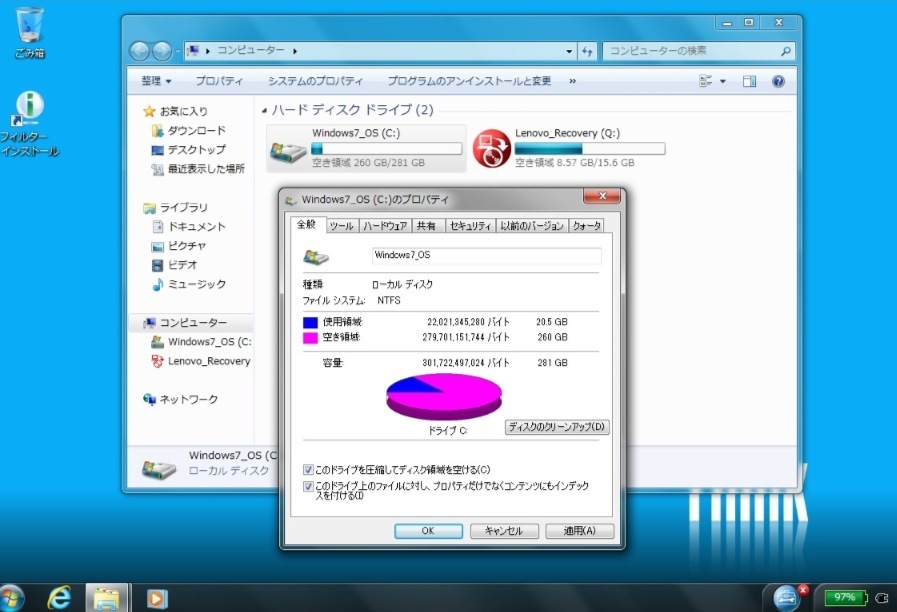The height and width of the screenshot is (612, 897).
Task: Click プログラムのアンインストールと変更 in toolbar
Action: (x=469, y=81)
